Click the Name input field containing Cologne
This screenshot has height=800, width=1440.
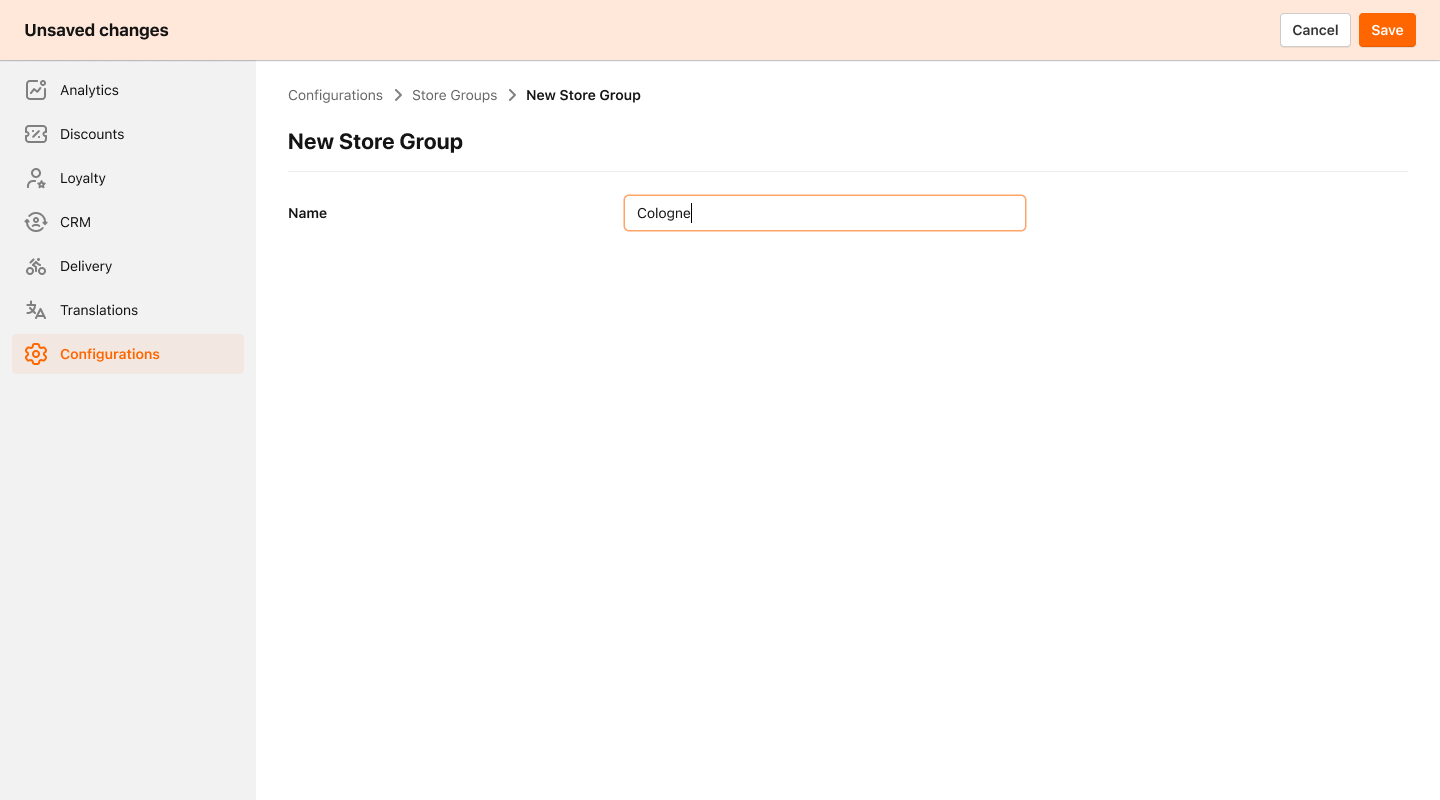824,213
